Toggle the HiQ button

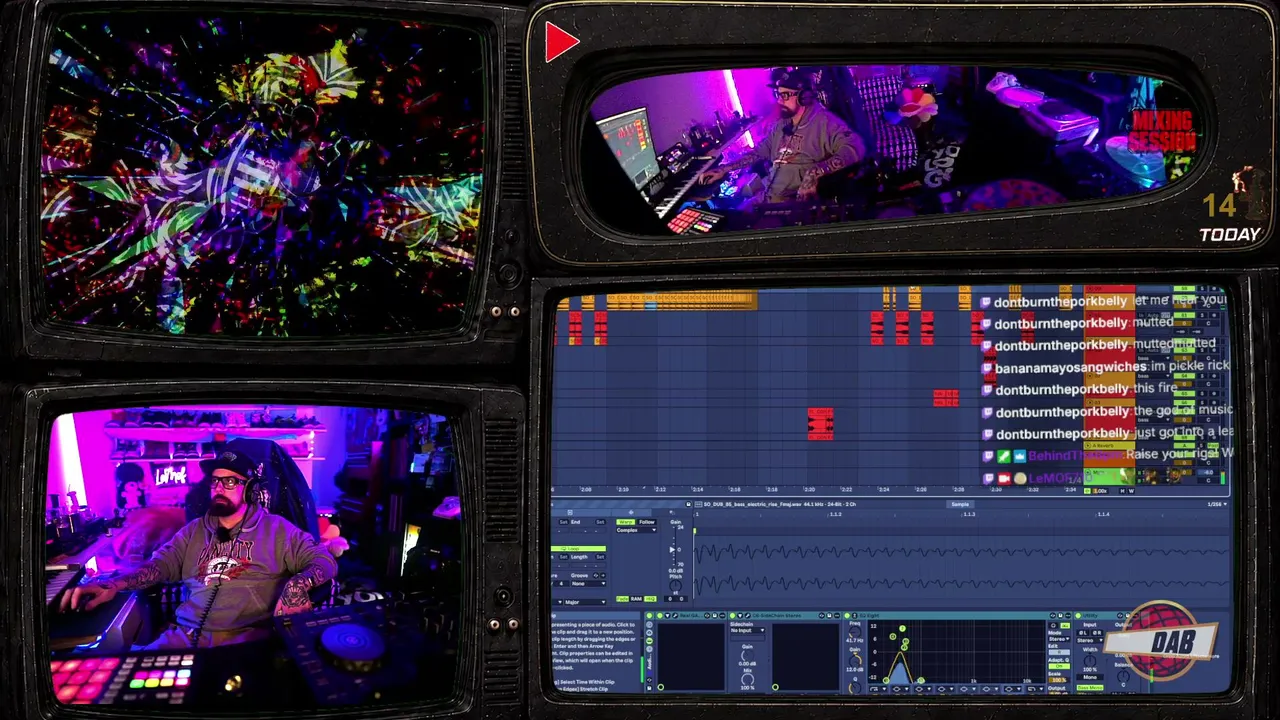click(x=650, y=598)
